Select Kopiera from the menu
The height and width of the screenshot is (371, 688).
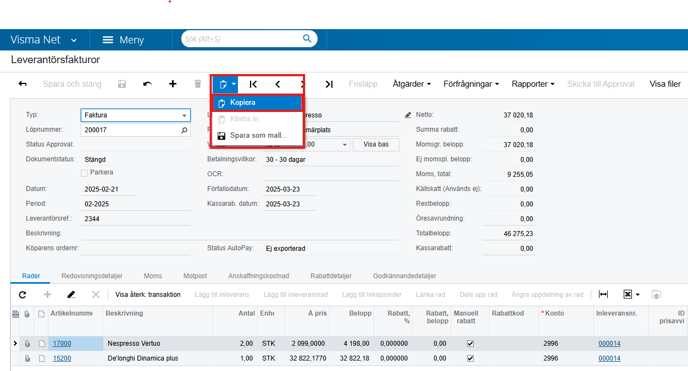(x=258, y=102)
